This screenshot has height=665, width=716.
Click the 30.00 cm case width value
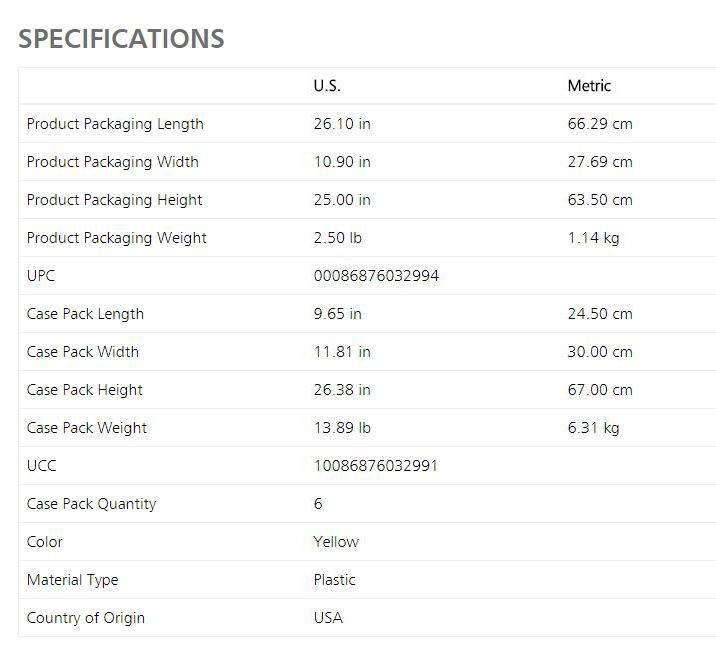tap(600, 352)
